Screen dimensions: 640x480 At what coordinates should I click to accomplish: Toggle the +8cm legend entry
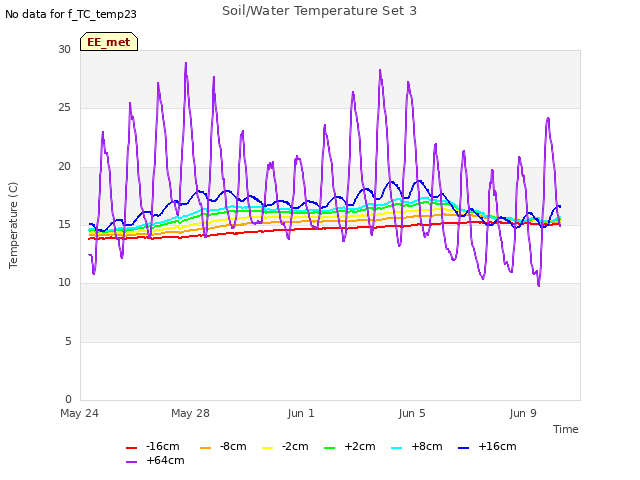(x=417, y=447)
